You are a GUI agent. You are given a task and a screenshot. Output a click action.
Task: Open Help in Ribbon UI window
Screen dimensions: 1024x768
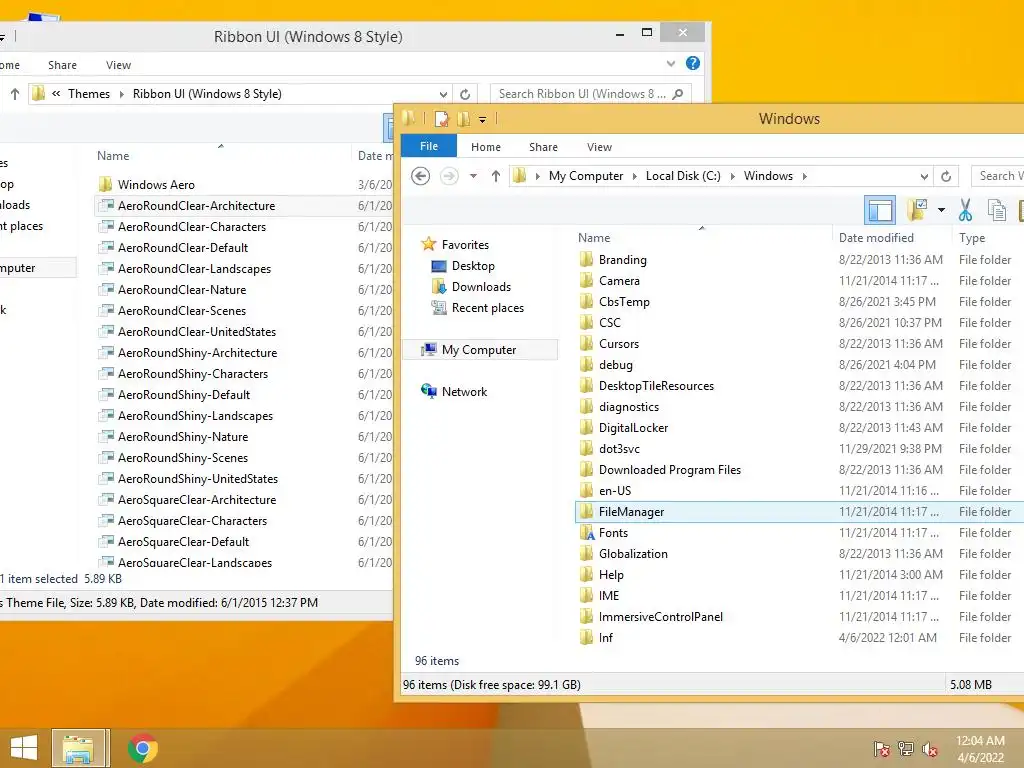(693, 63)
